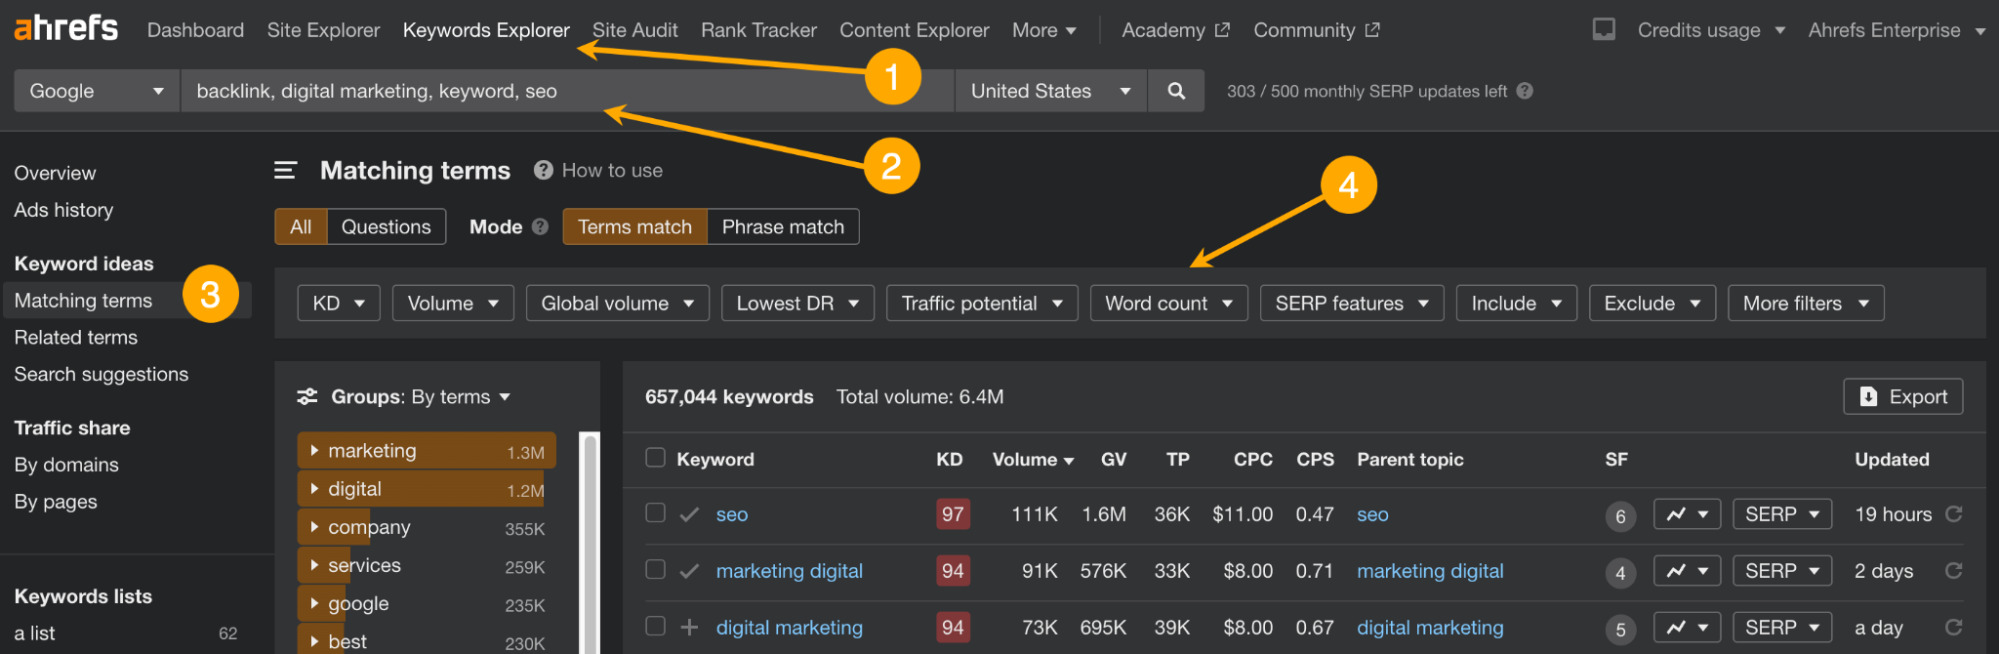1999x654 pixels.
Task: Open Site Audit in the top navigation
Action: (635, 30)
